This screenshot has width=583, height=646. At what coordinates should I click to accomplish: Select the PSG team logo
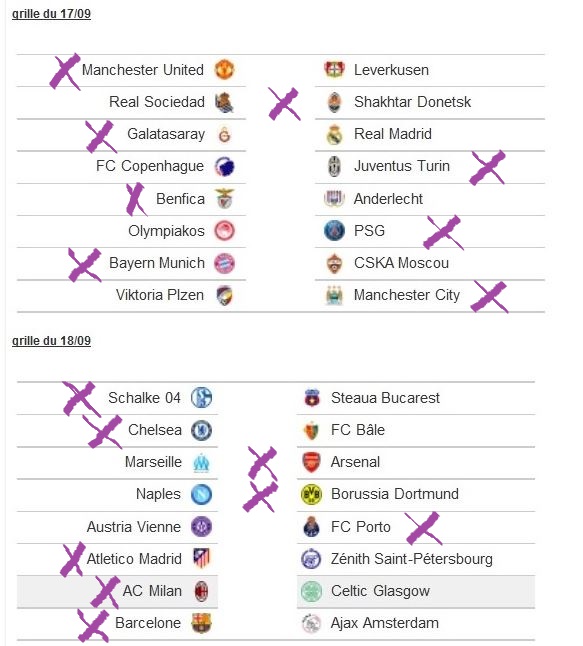(334, 231)
